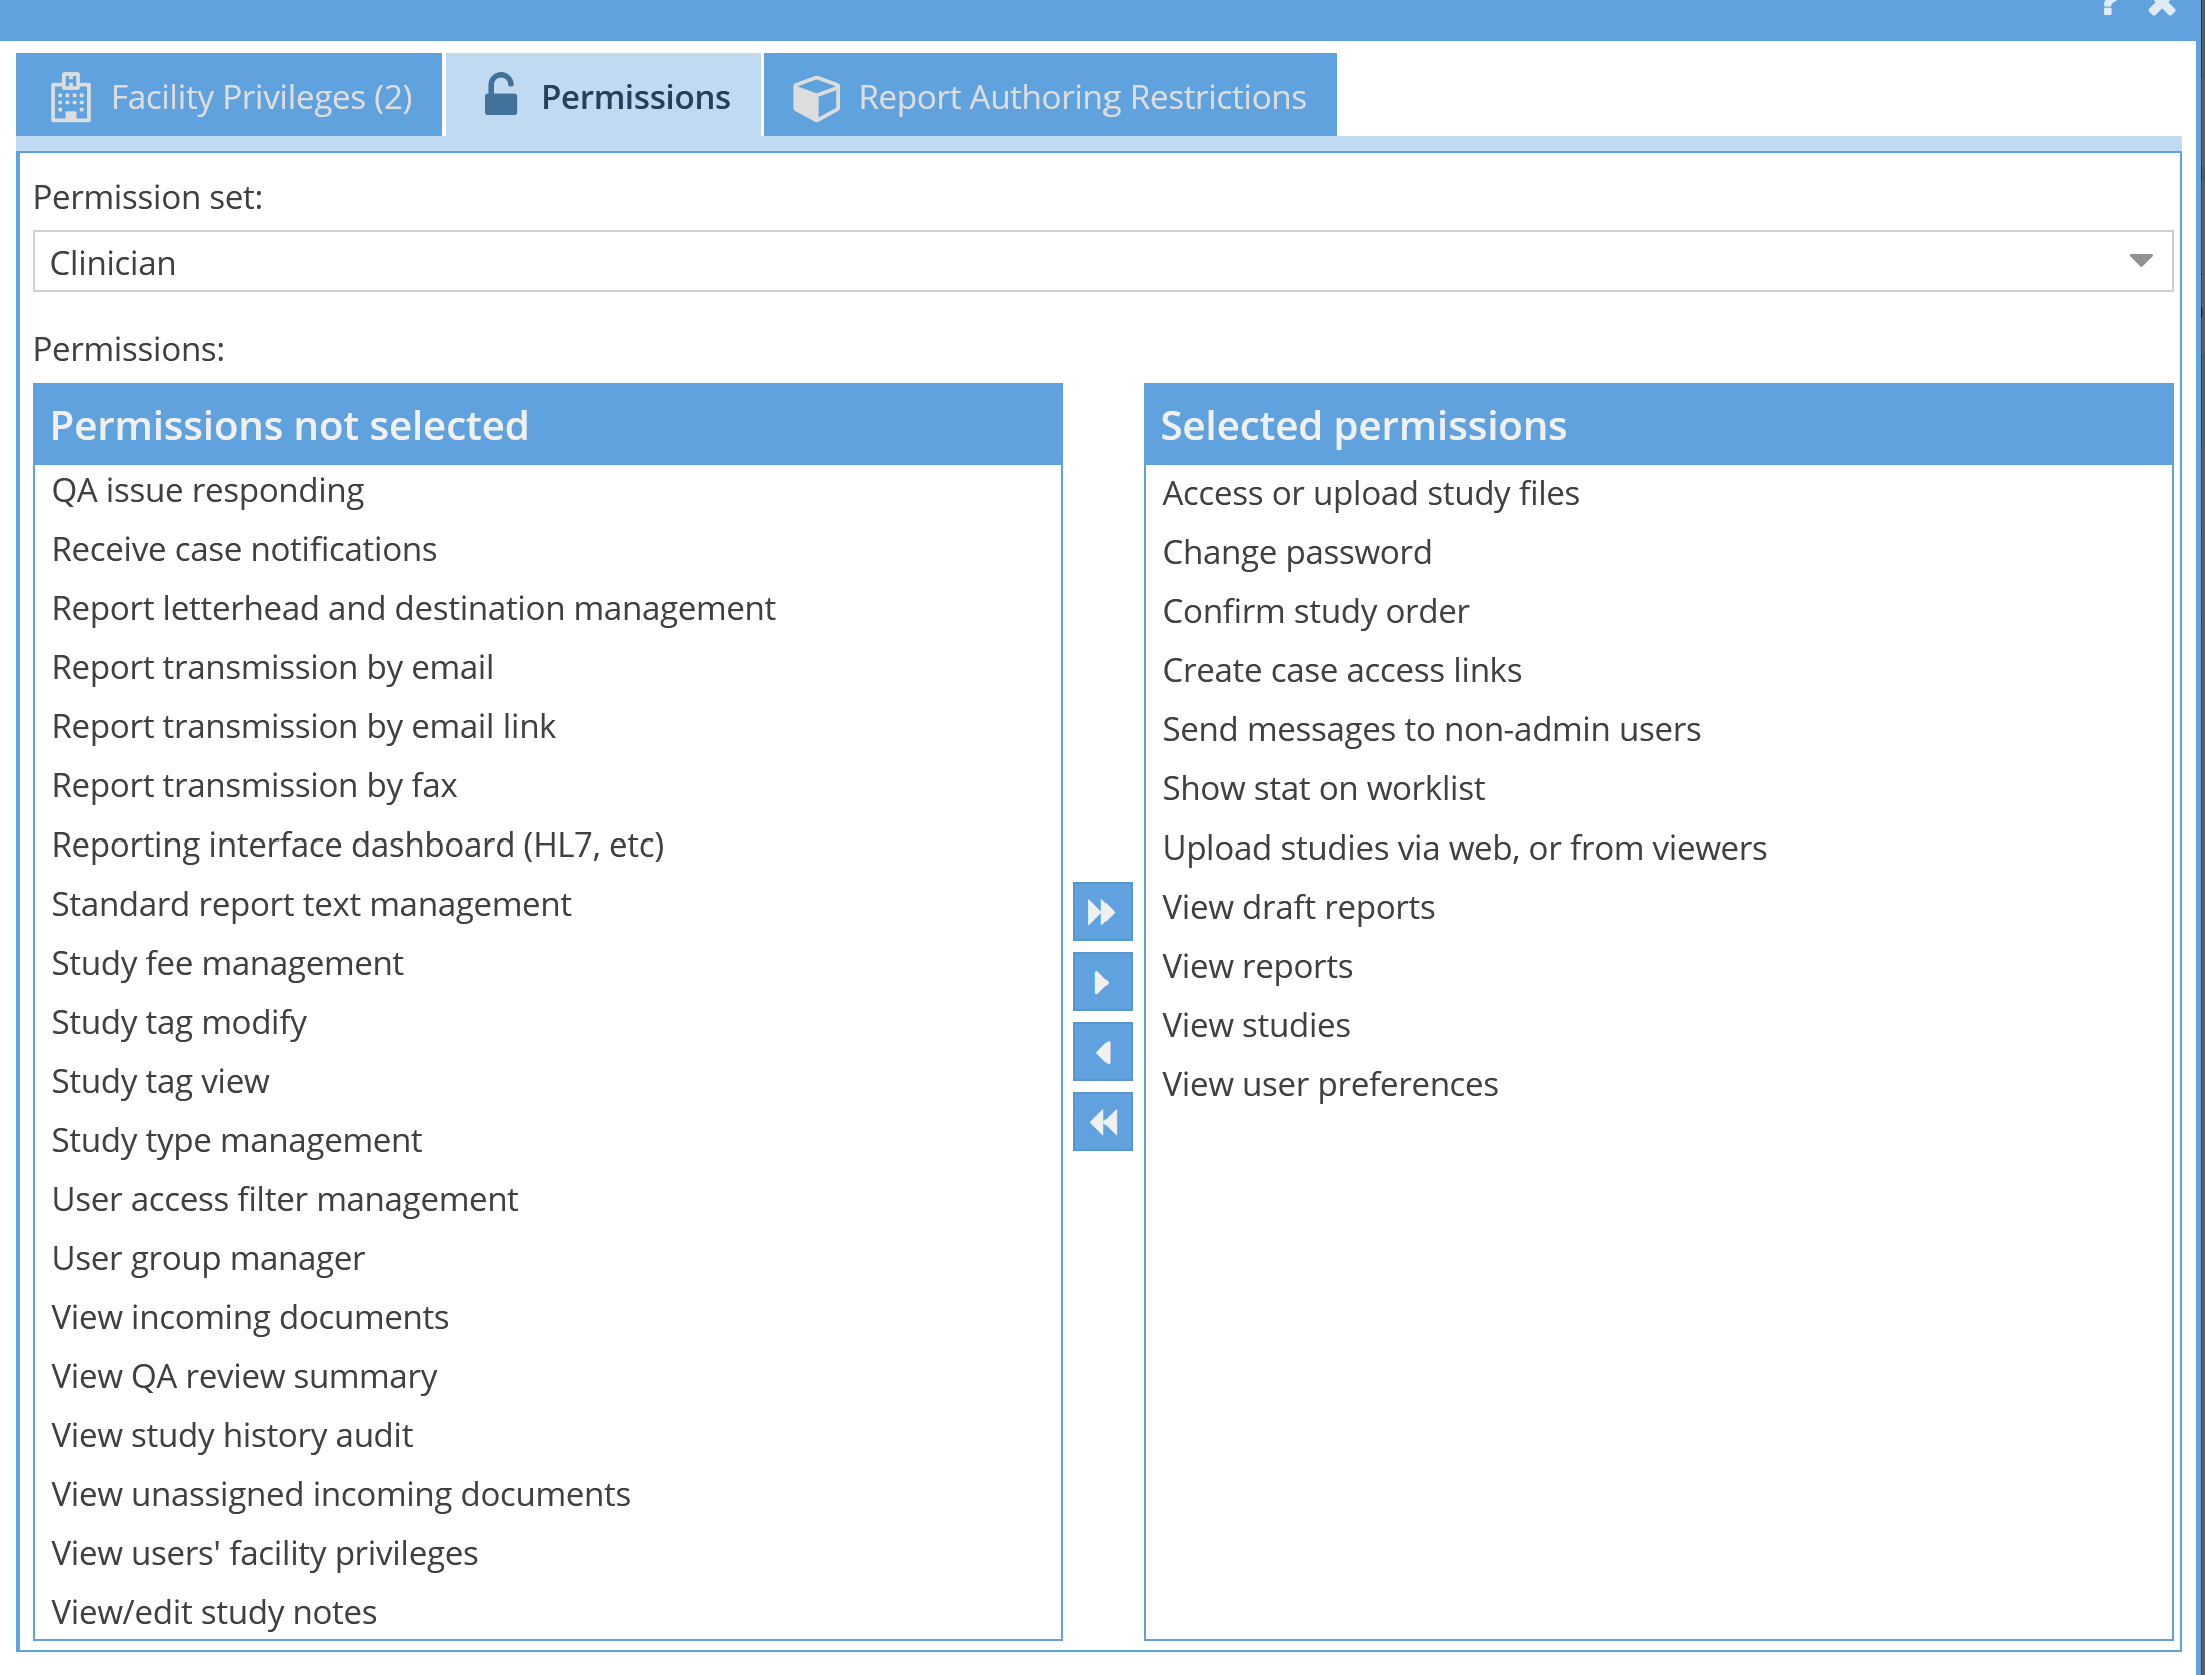Select 'Access or upload study files'

click(1658, 494)
